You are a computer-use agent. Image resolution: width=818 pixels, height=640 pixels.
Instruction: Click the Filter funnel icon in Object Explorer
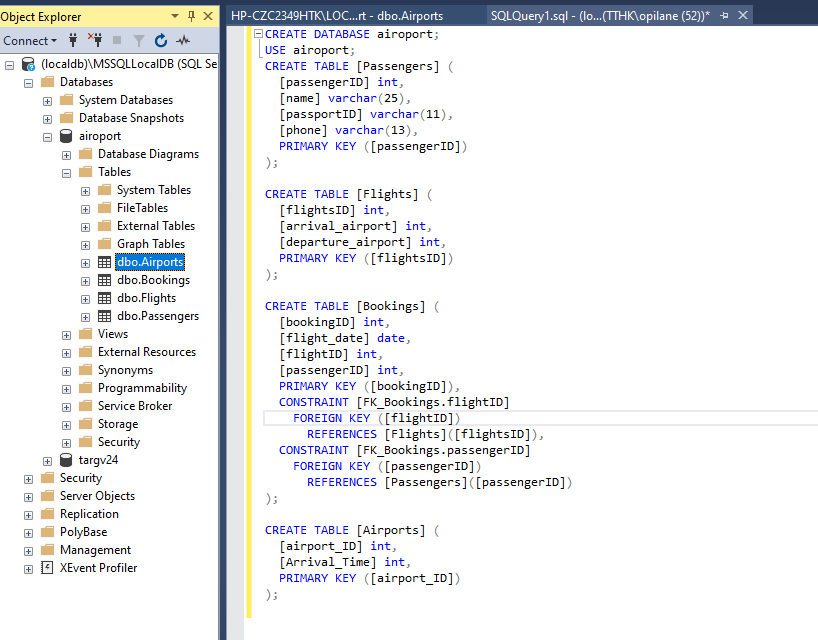click(139, 40)
